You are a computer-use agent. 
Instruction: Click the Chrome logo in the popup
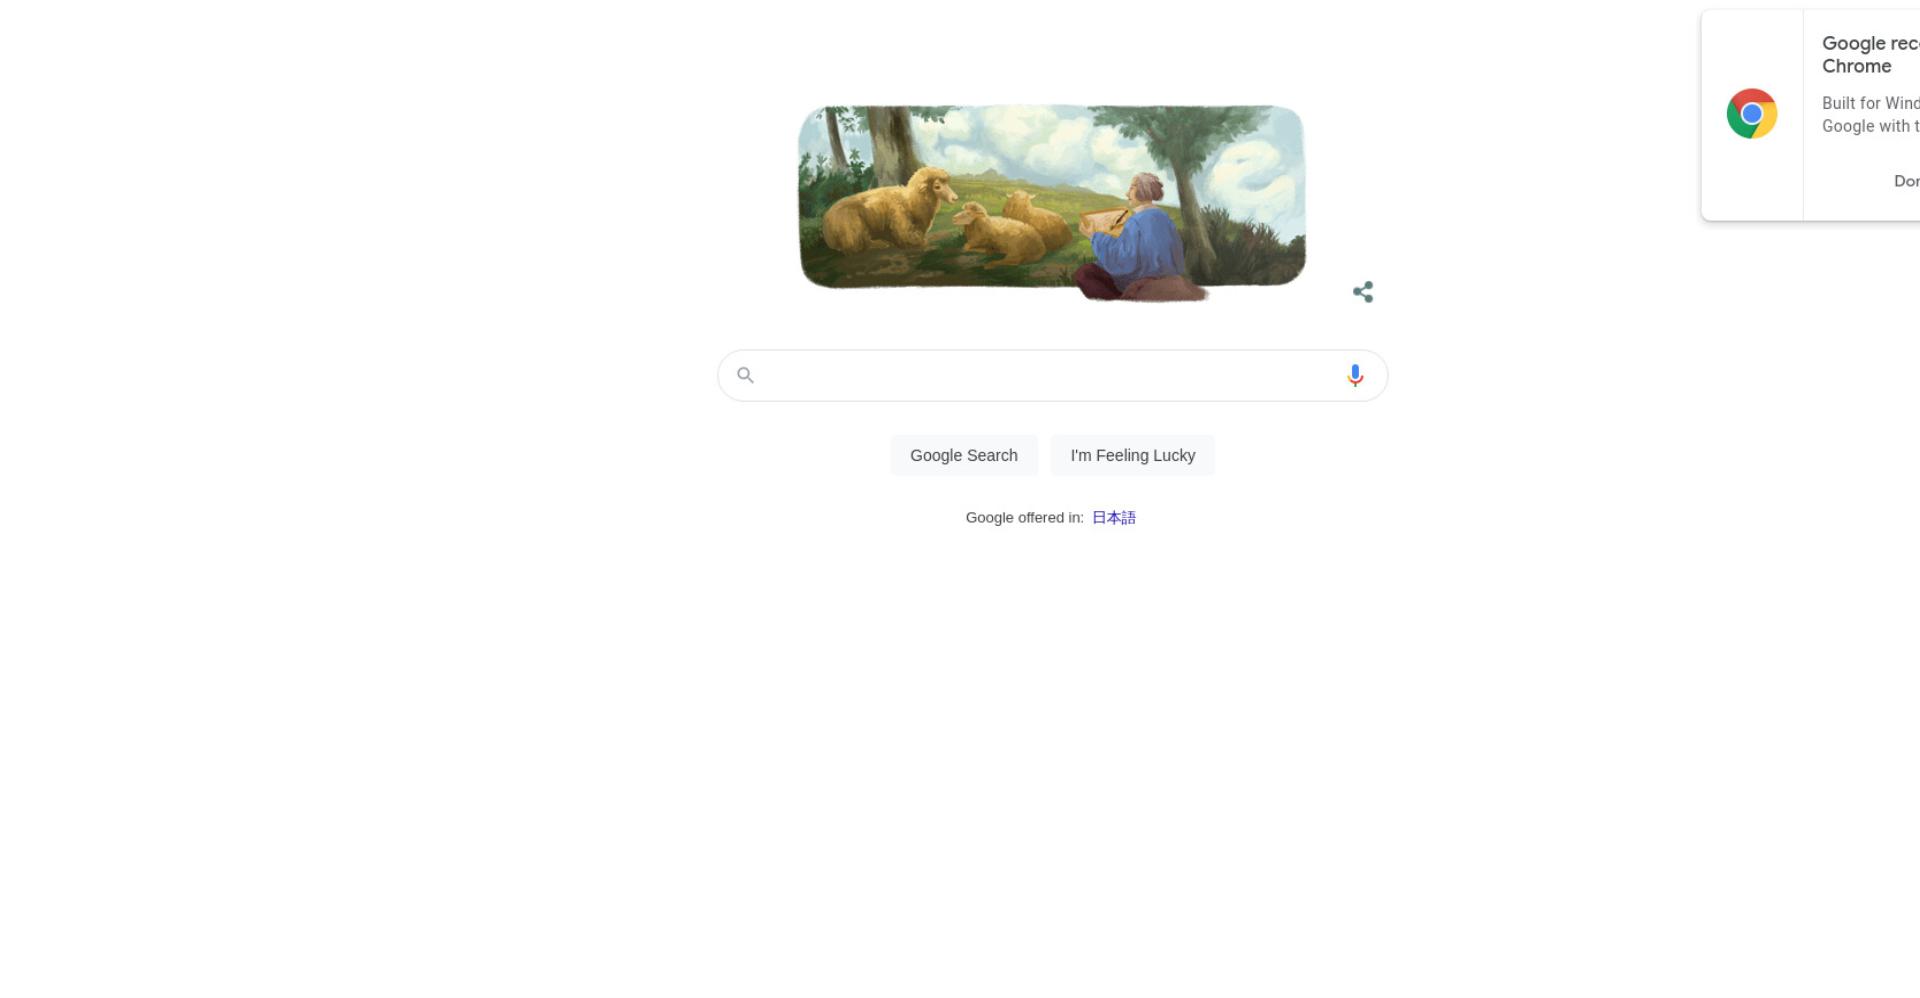click(1752, 114)
